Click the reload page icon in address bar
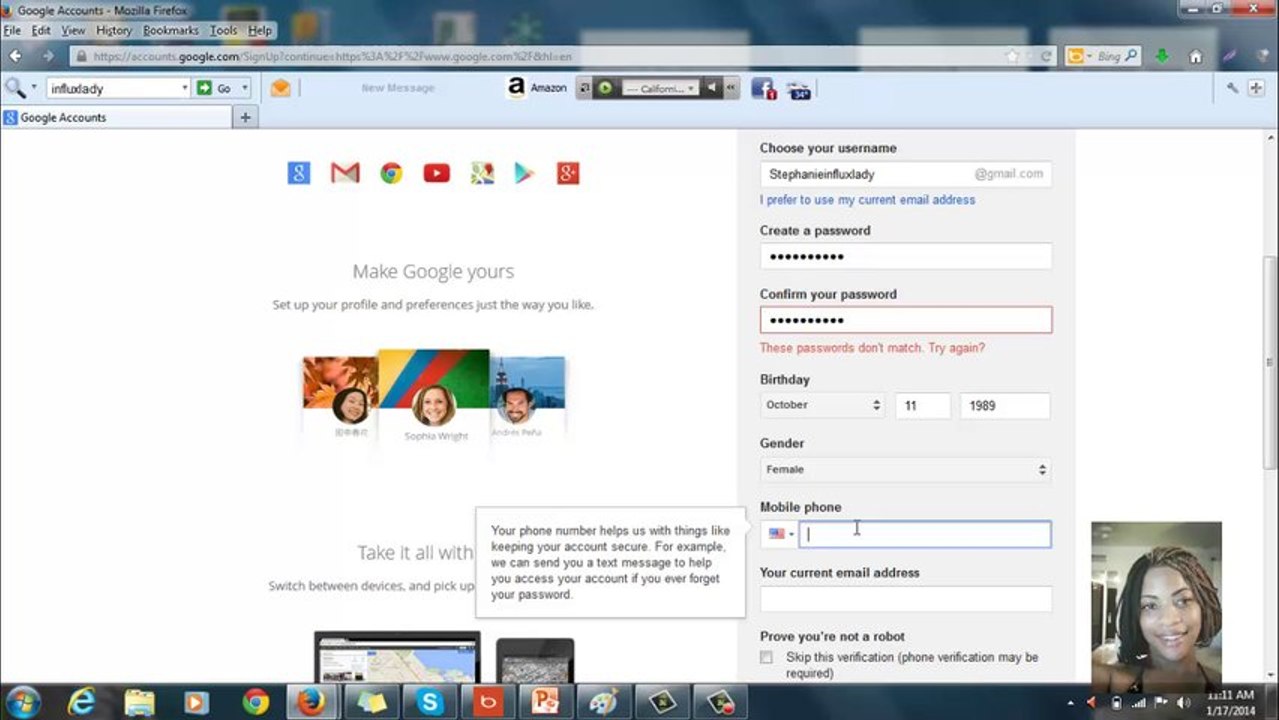 [x=1046, y=56]
